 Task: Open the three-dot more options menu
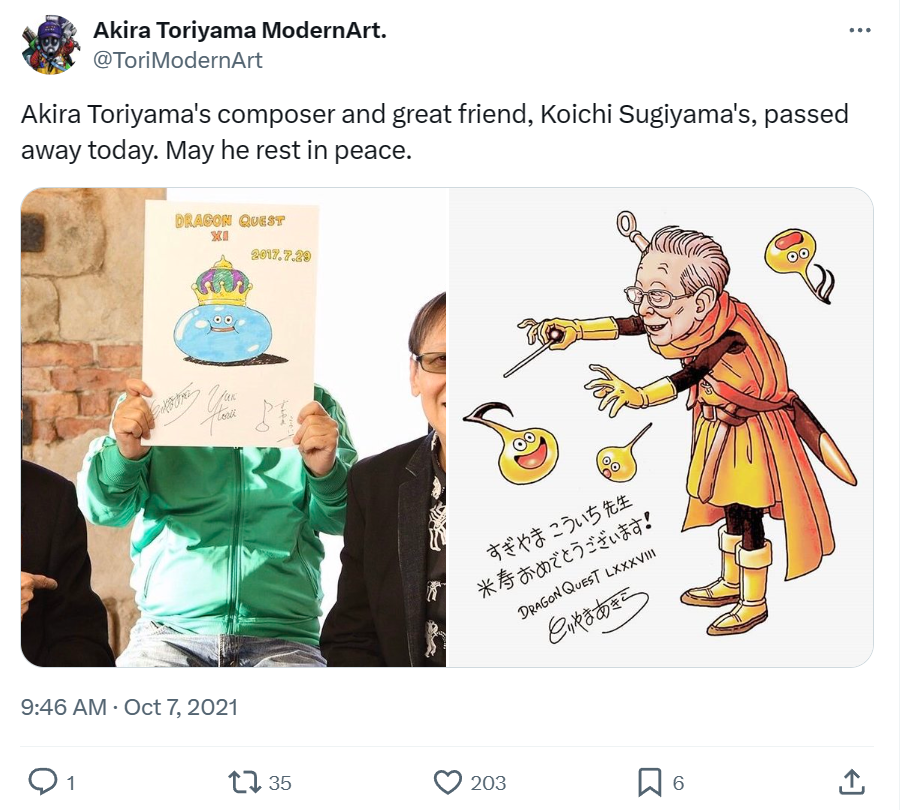pyautogui.click(x=860, y=30)
